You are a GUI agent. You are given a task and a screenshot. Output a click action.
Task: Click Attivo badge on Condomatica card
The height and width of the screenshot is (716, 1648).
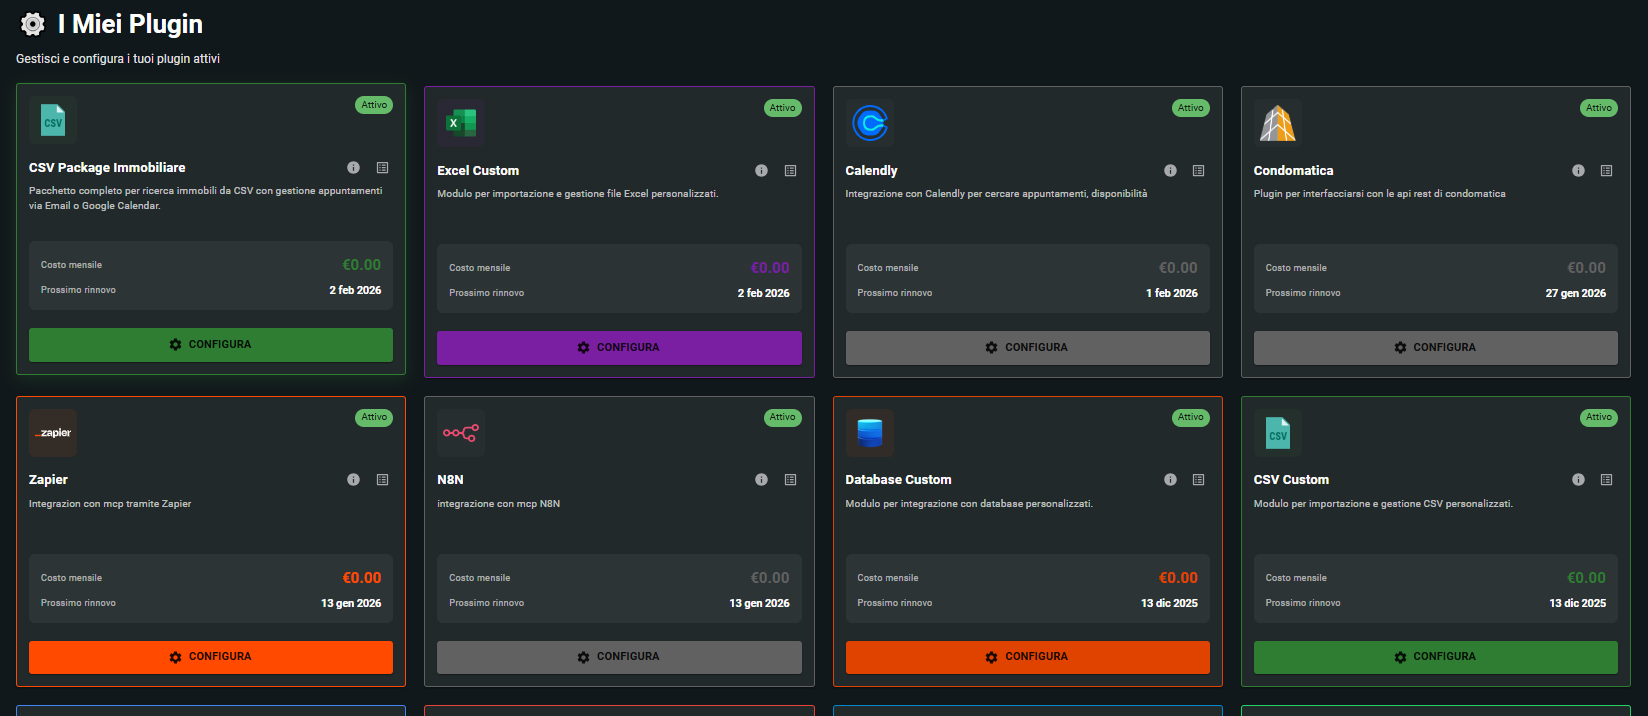(1599, 108)
